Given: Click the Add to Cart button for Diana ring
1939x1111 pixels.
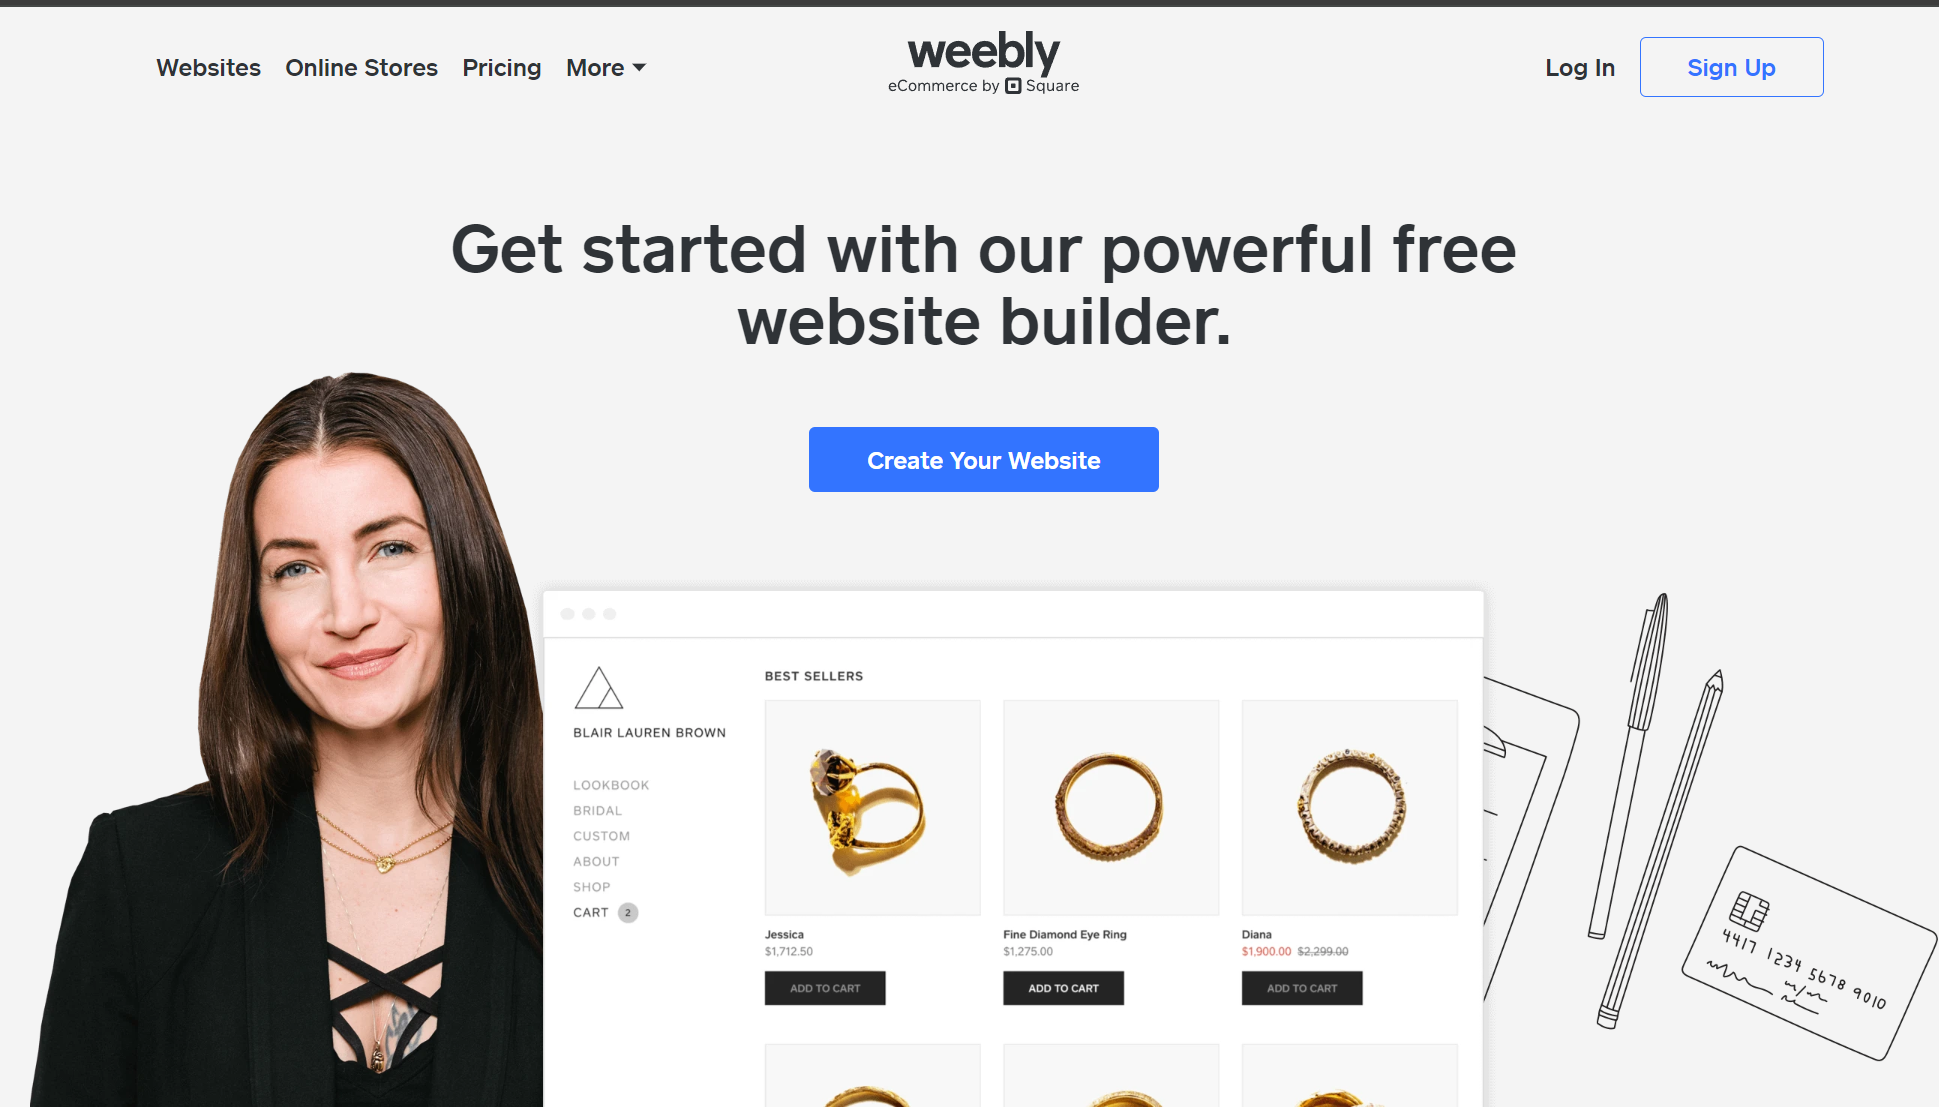Looking at the screenshot, I should point(1301,987).
